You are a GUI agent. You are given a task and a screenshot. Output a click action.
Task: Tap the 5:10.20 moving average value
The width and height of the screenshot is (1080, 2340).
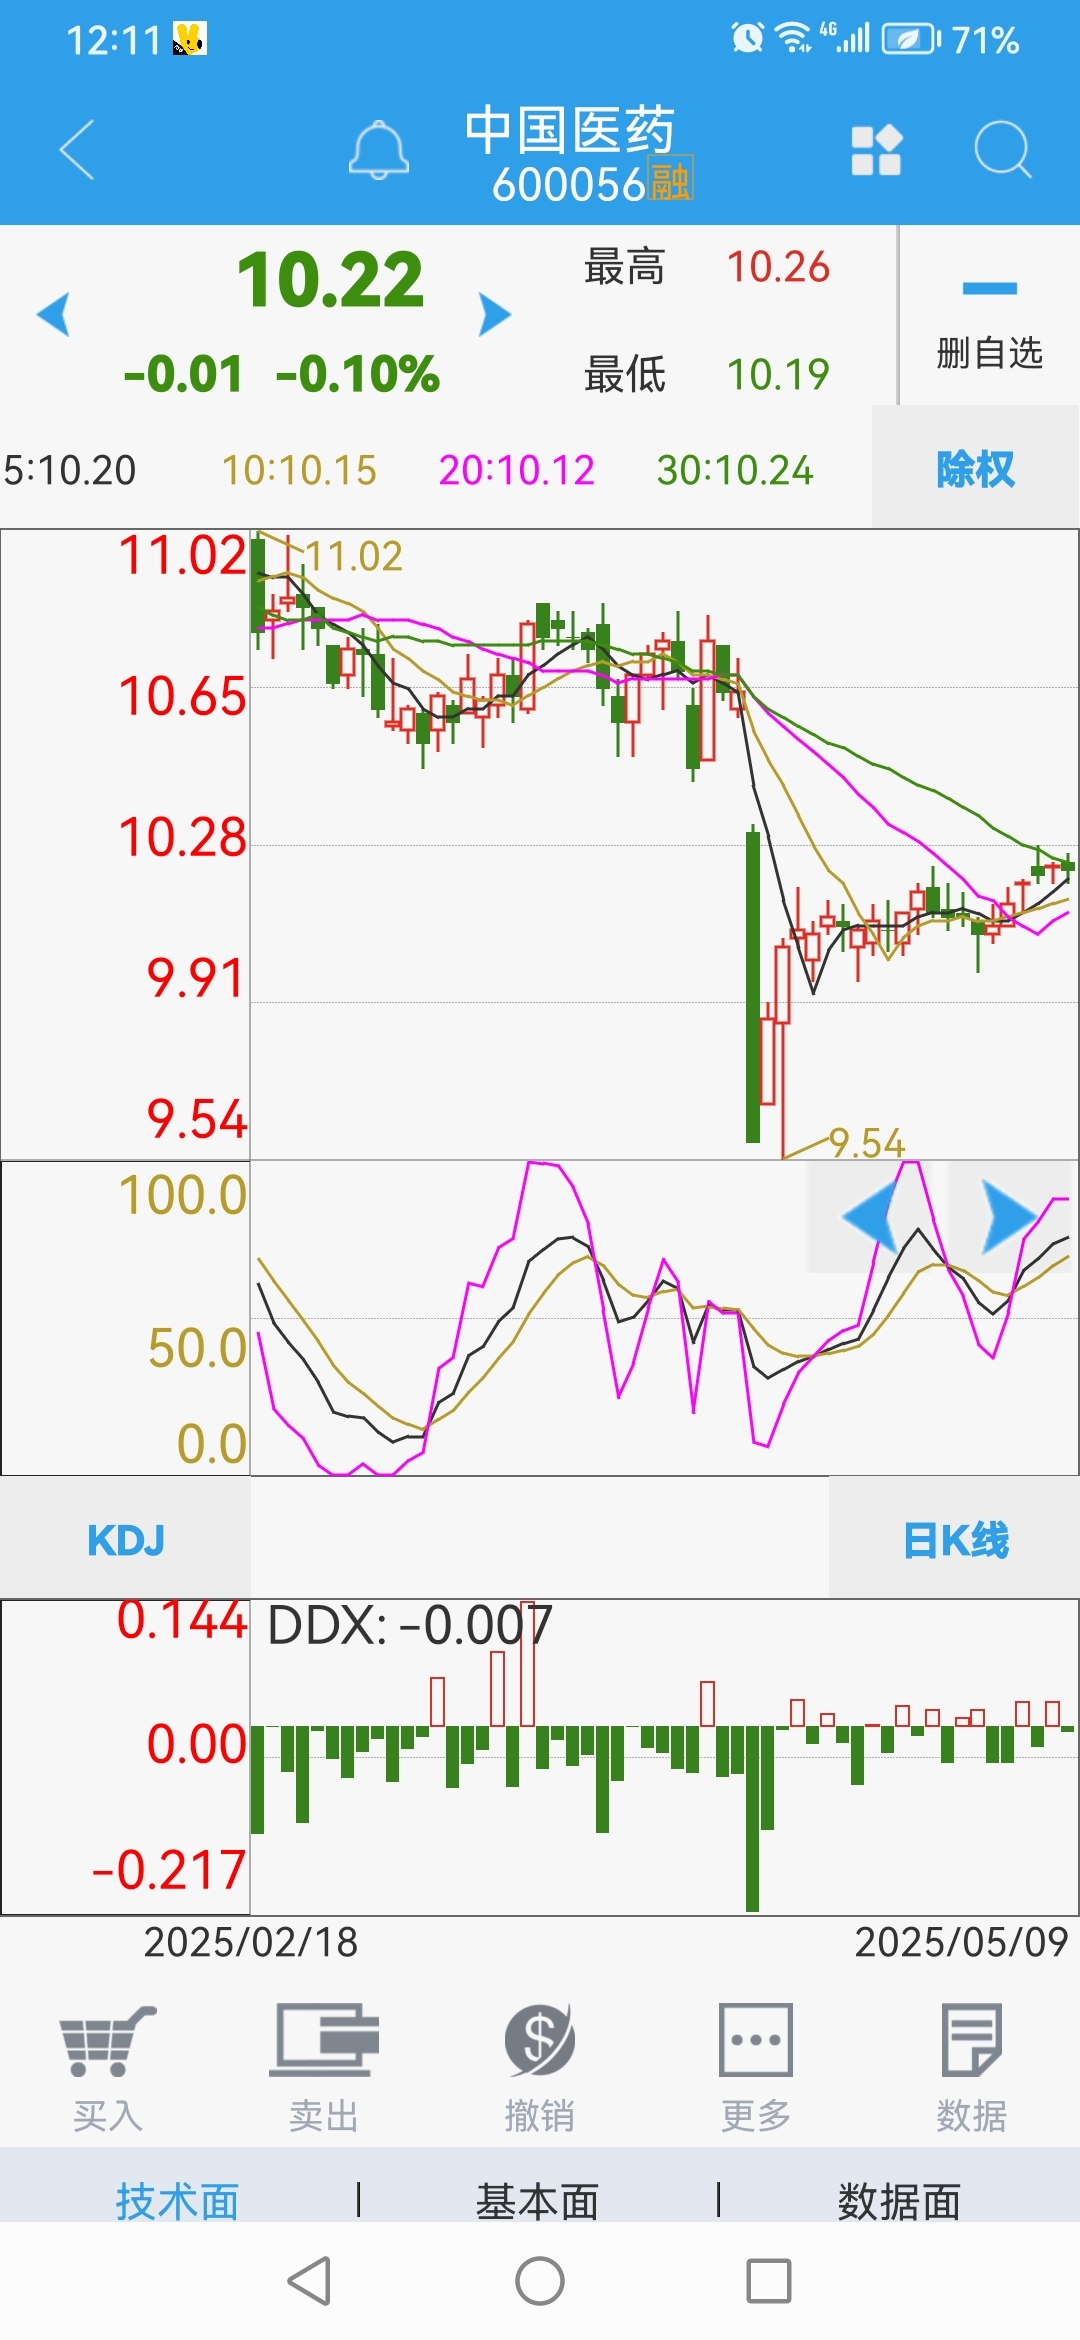[70, 470]
